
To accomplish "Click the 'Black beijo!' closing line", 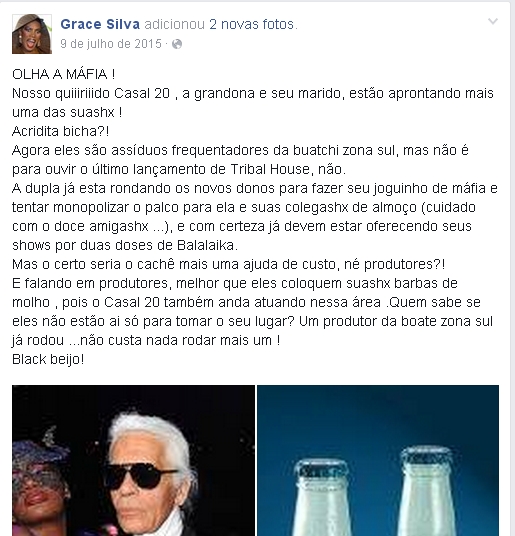I will click(48, 360).
